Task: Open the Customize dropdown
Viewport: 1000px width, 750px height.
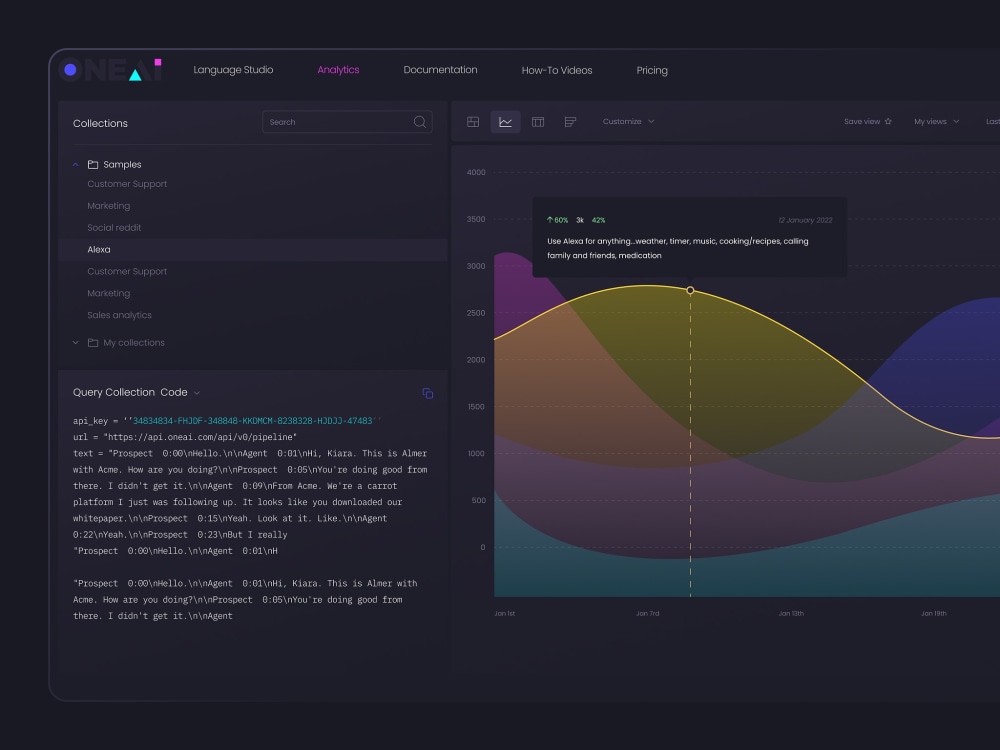Action: coord(628,121)
